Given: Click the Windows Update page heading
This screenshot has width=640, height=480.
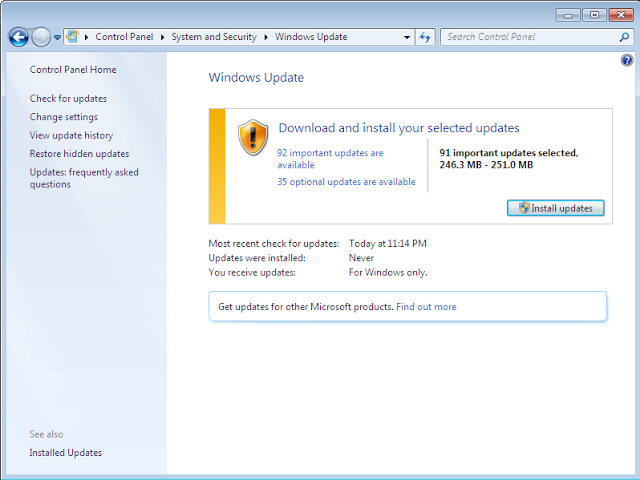Looking at the screenshot, I should (256, 78).
